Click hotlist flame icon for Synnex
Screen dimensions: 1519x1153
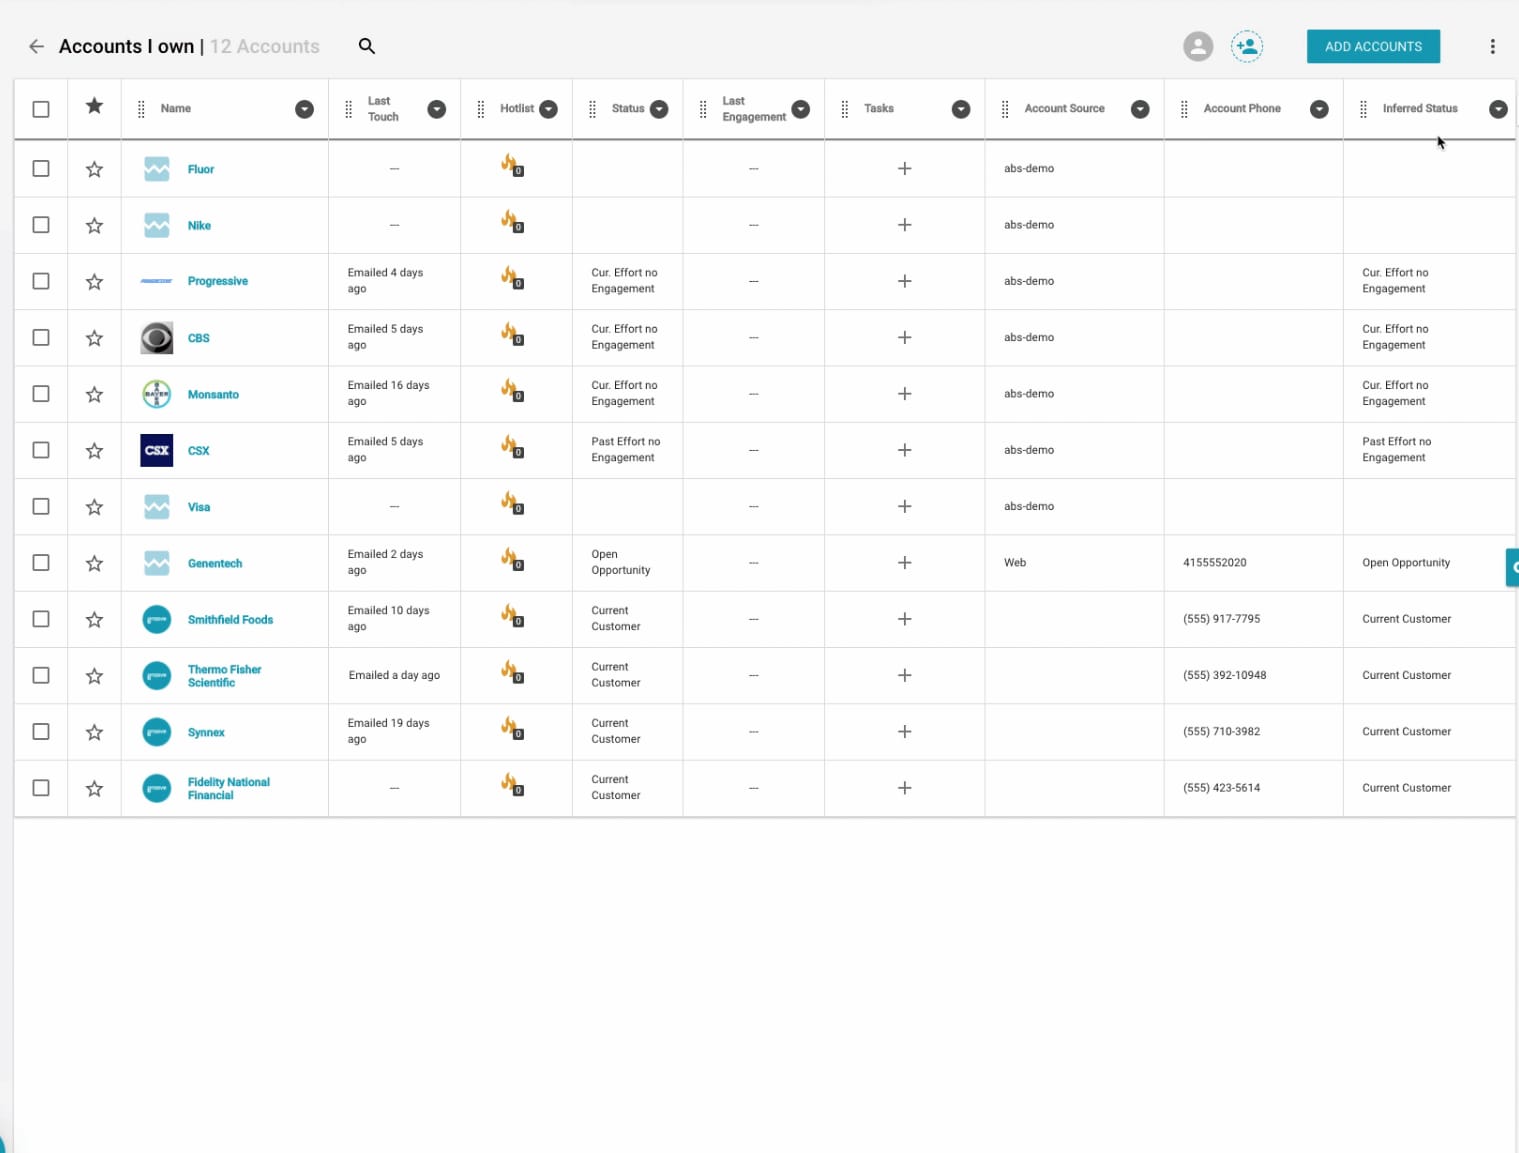pyautogui.click(x=512, y=729)
